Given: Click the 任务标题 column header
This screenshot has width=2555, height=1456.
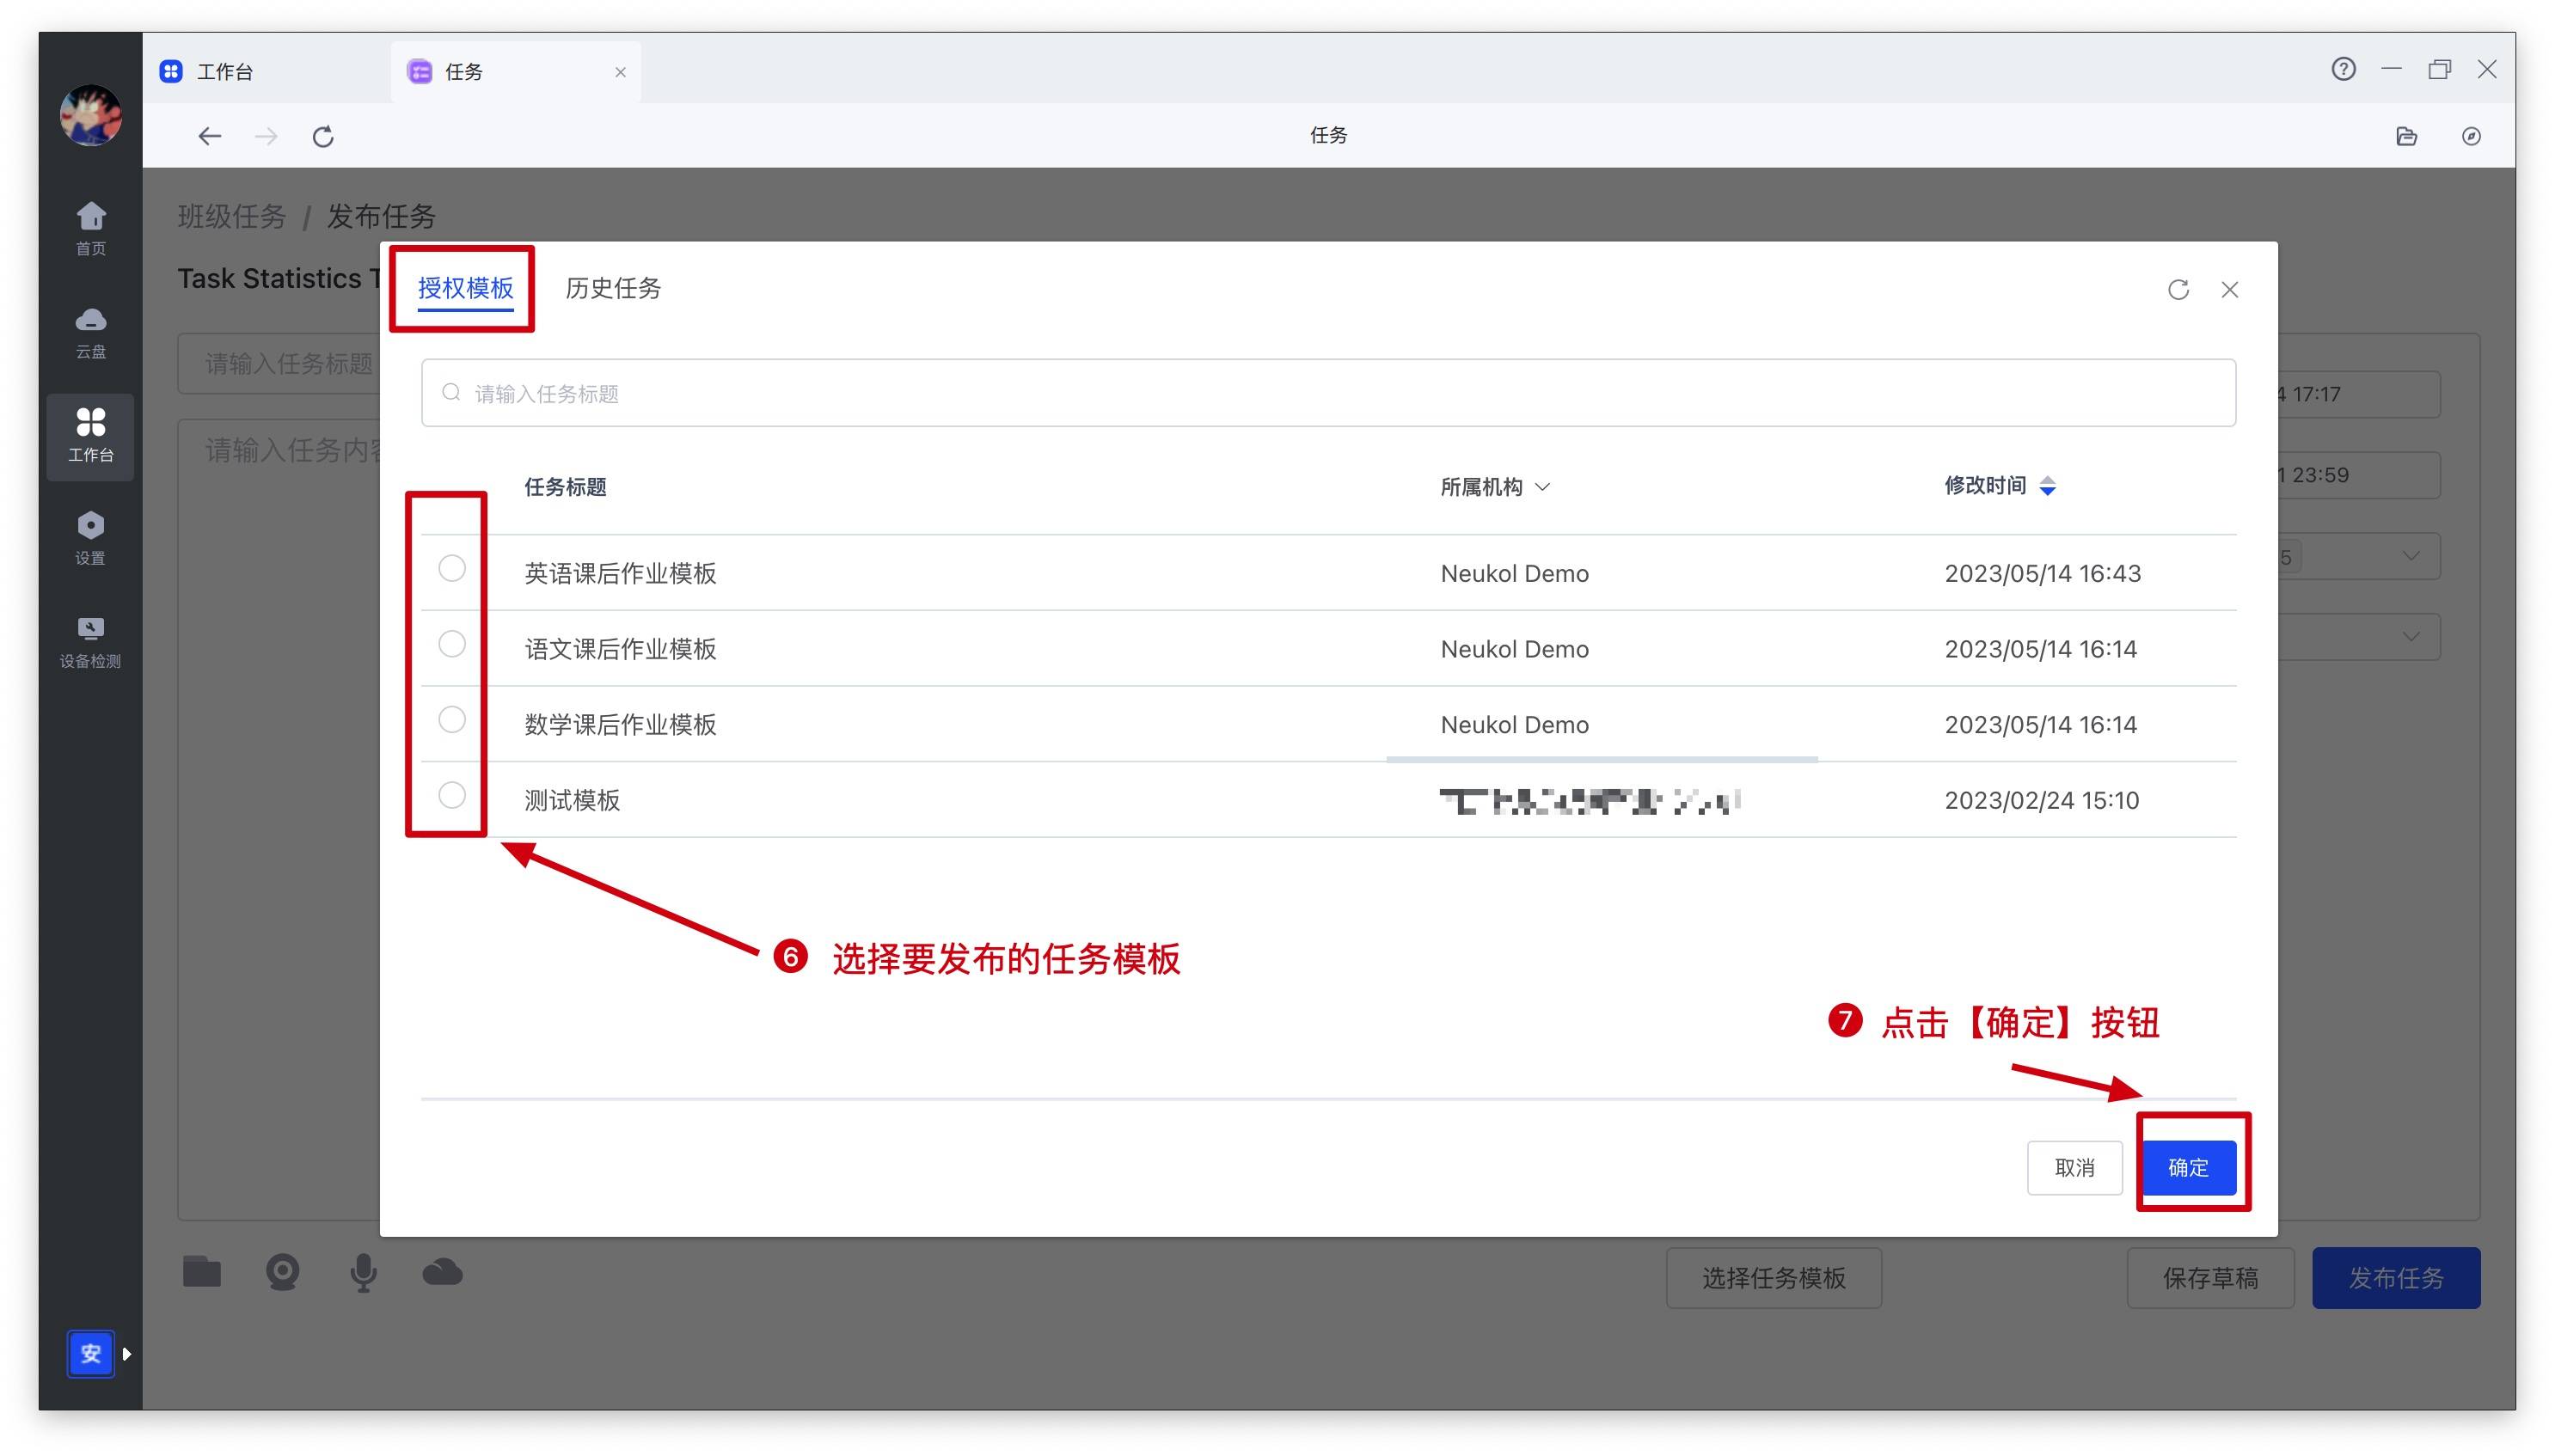Looking at the screenshot, I should pos(565,487).
